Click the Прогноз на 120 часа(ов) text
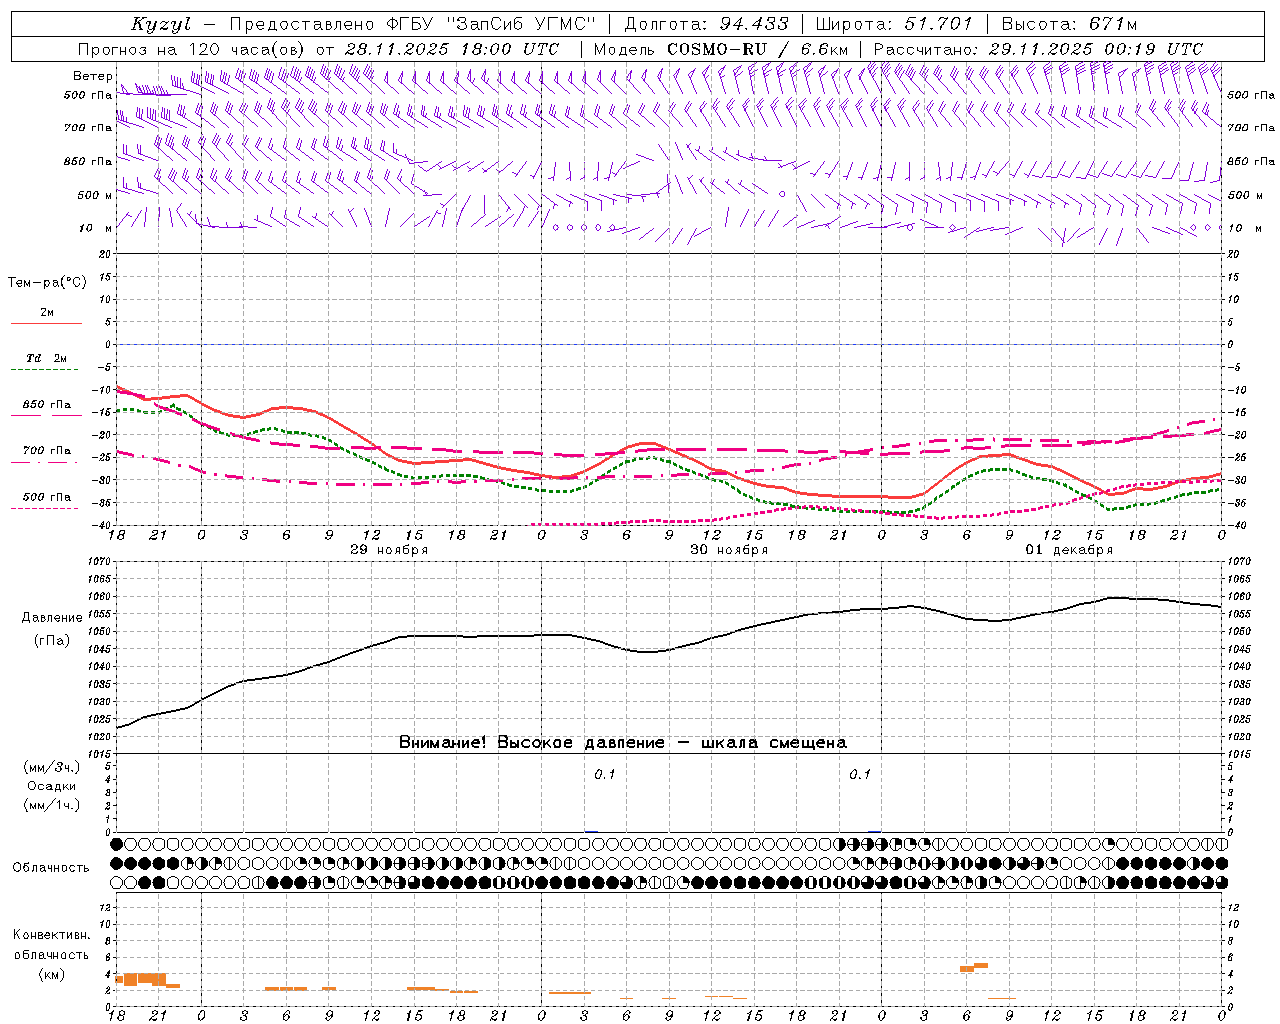Image resolution: width=1280 pixels, height=1024 pixels. click(x=193, y=49)
